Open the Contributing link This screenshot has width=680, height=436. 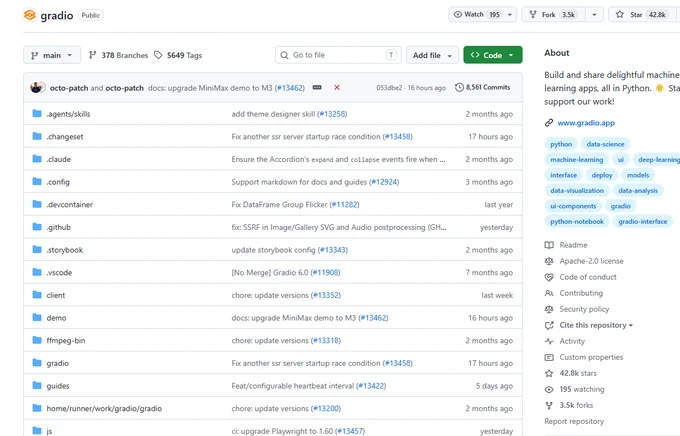581,293
